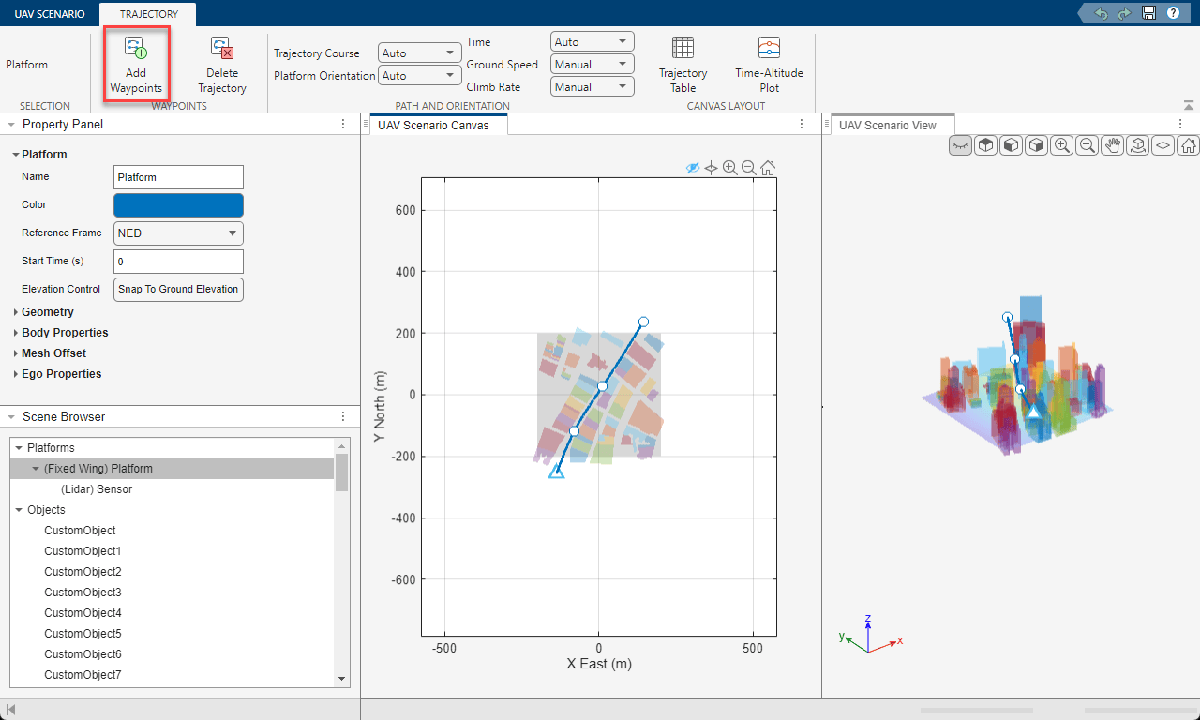
Task: Show the Time-Altitude Plot
Action: [x=769, y=64]
